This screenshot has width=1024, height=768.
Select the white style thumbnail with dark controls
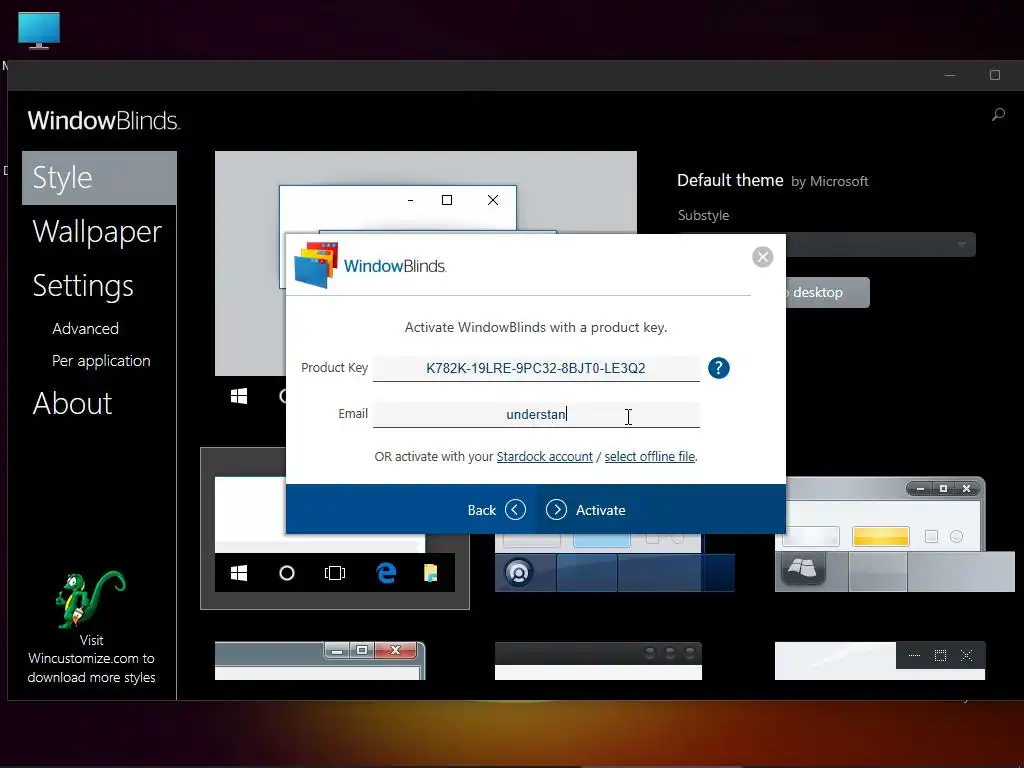880,661
